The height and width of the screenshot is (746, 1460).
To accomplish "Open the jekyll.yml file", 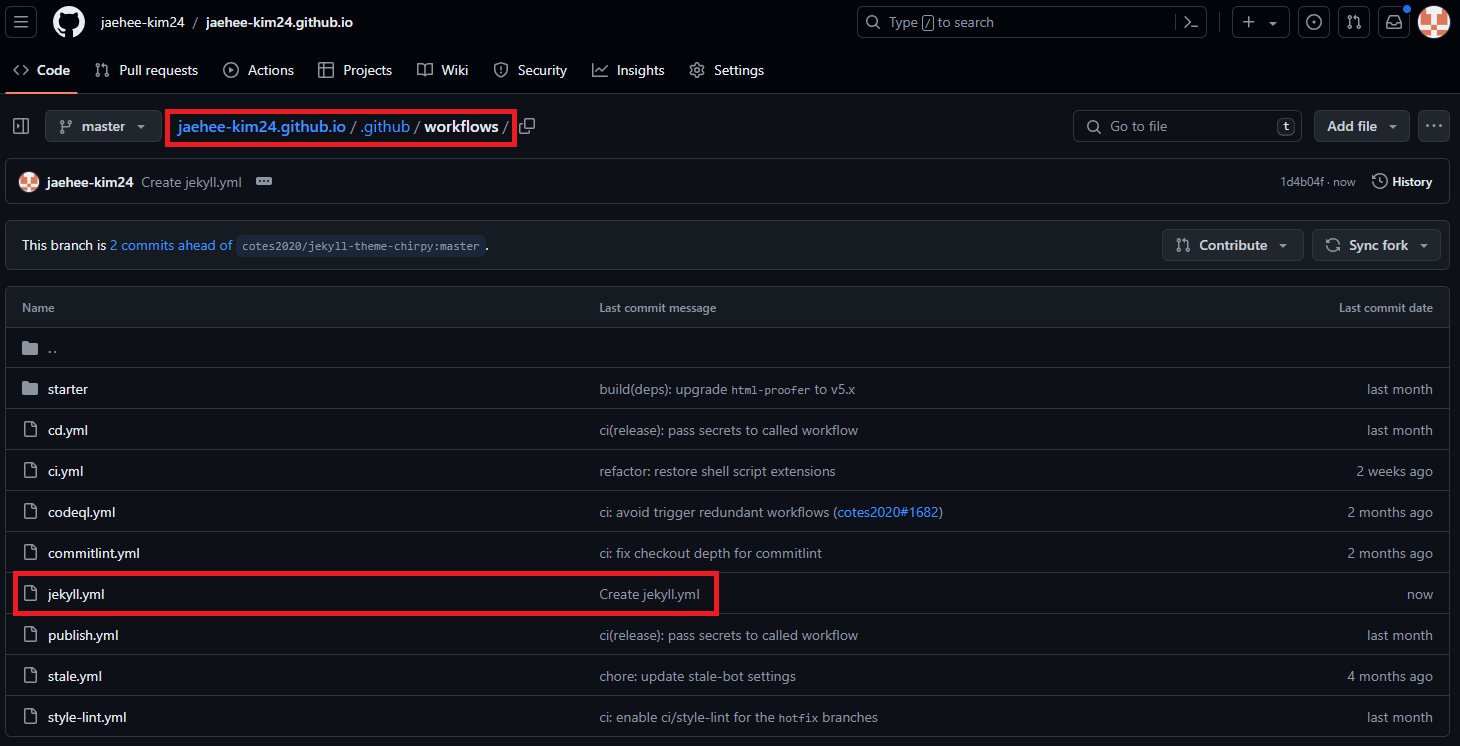I will click(x=76, y=594).
